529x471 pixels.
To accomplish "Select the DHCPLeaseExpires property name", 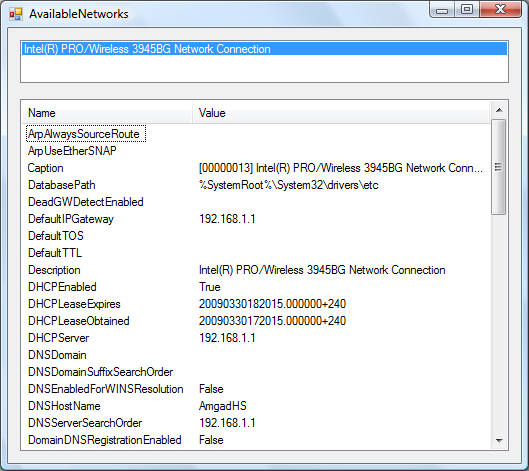I will click(x=74, y=304).
